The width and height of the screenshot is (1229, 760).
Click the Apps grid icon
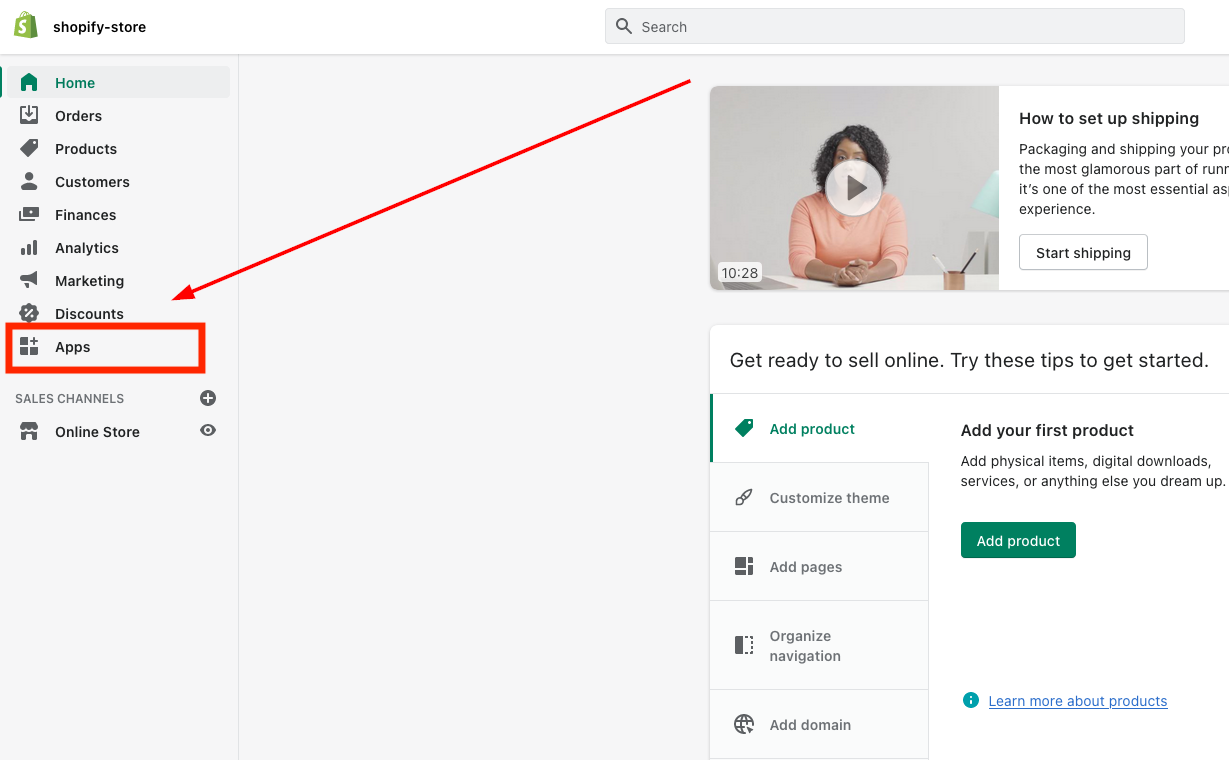point(29,347)
